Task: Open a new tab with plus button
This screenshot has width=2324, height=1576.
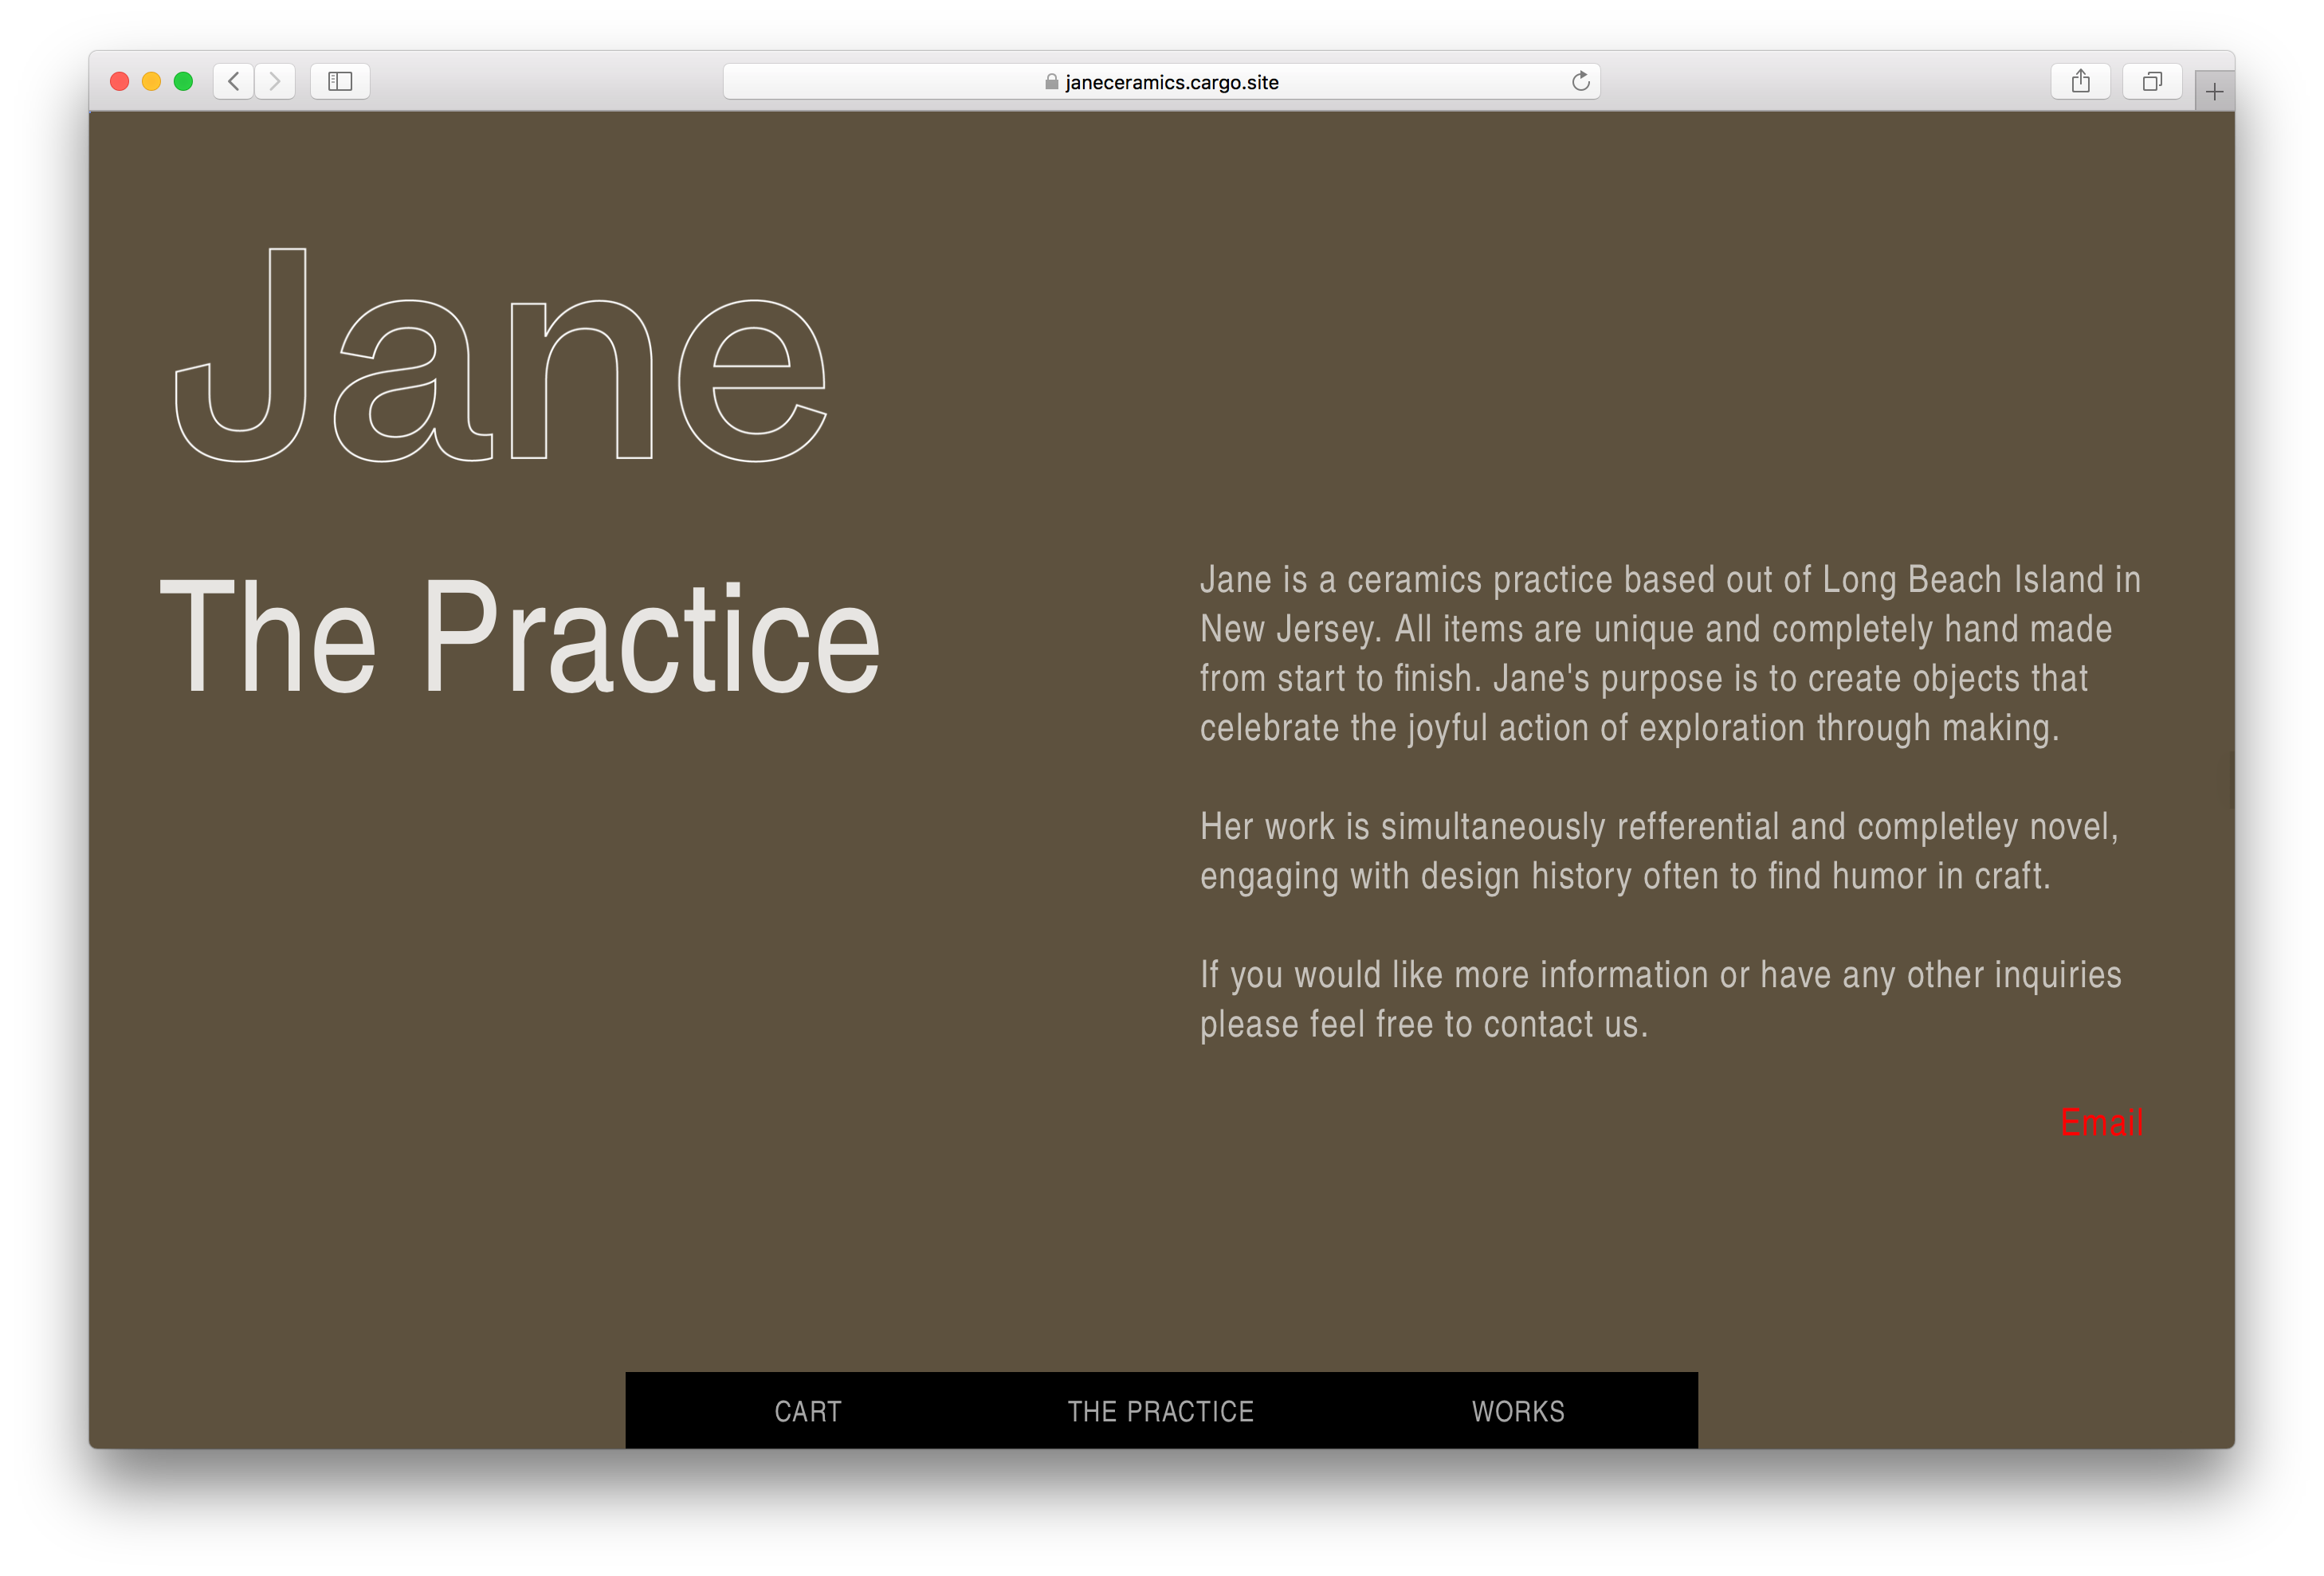Action: [2214, 92]
